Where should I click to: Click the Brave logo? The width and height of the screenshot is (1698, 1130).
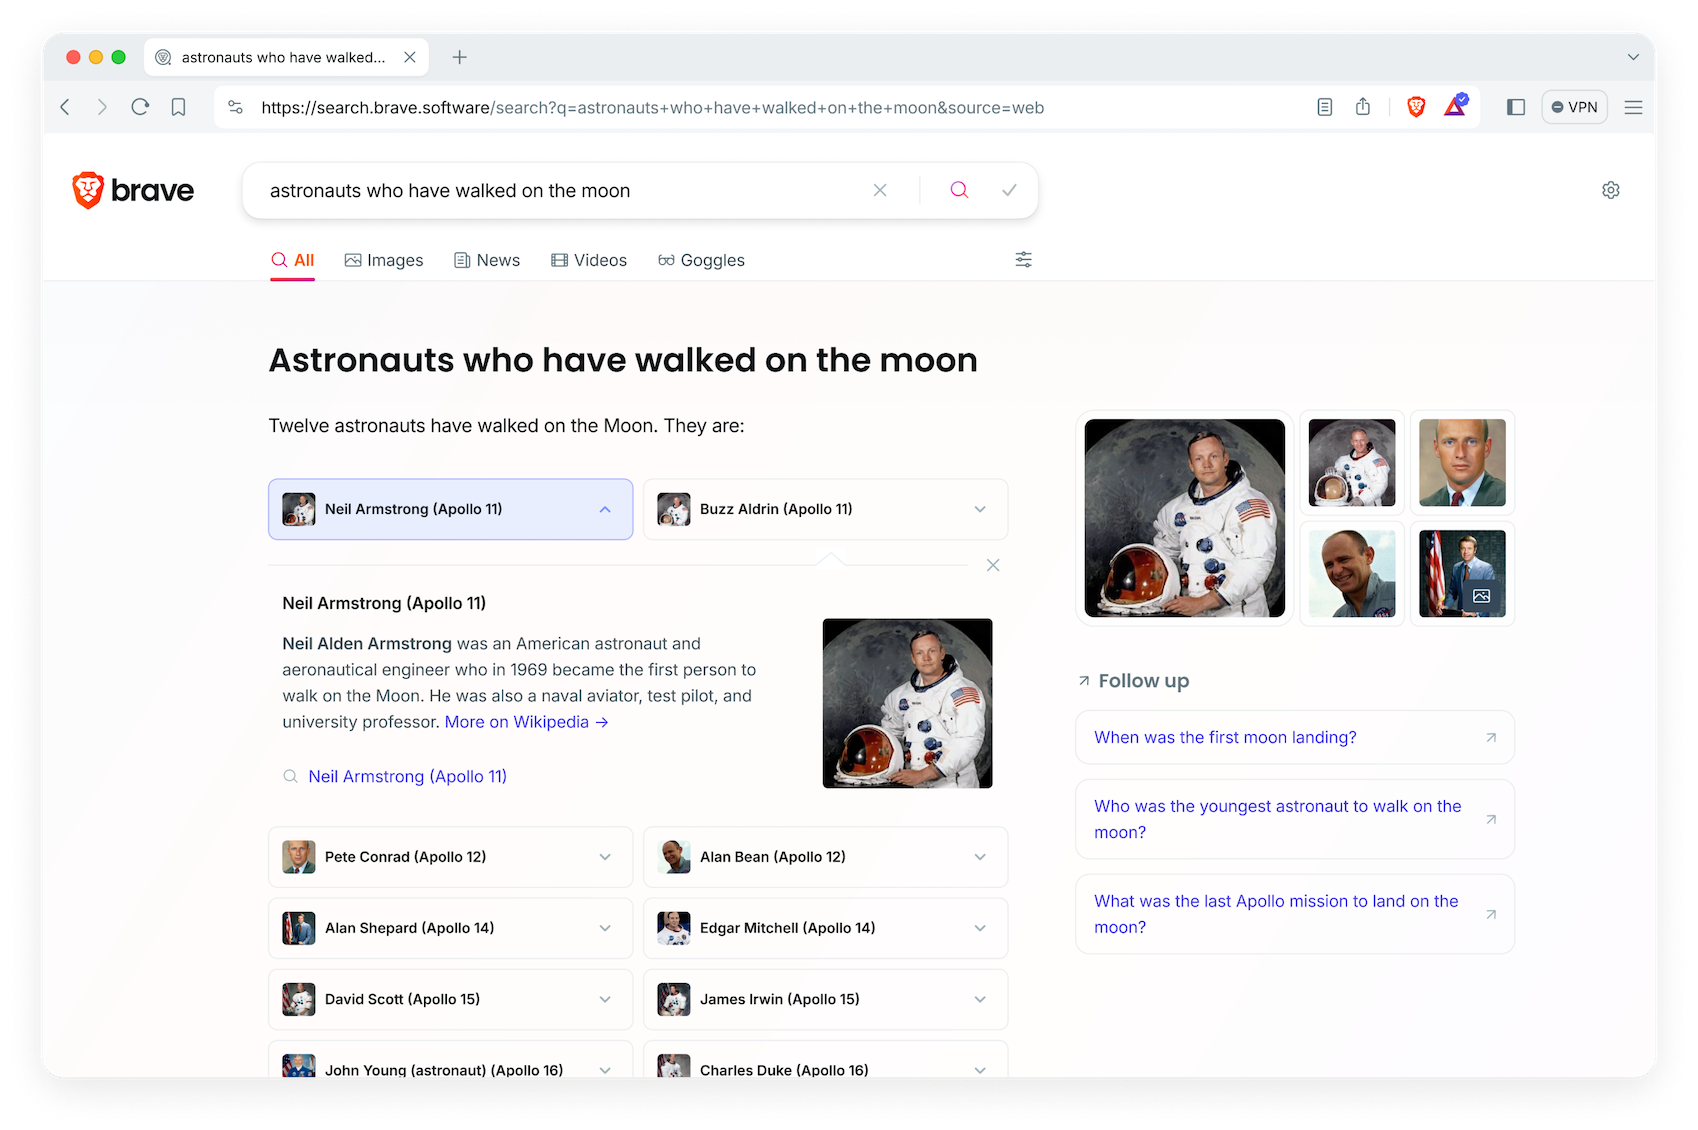tap(133, 190)
